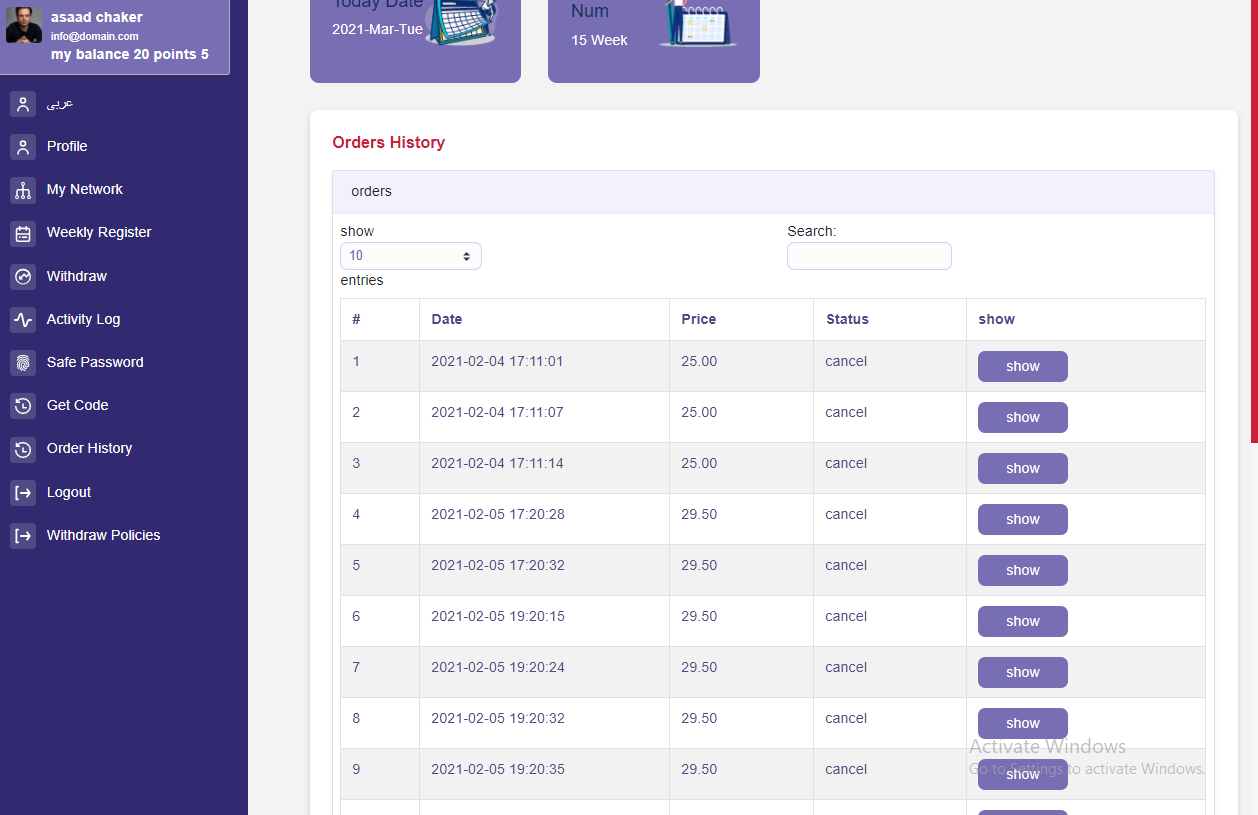
Task: Click the My Network hierarchy icon
Action: click(23, 190)
